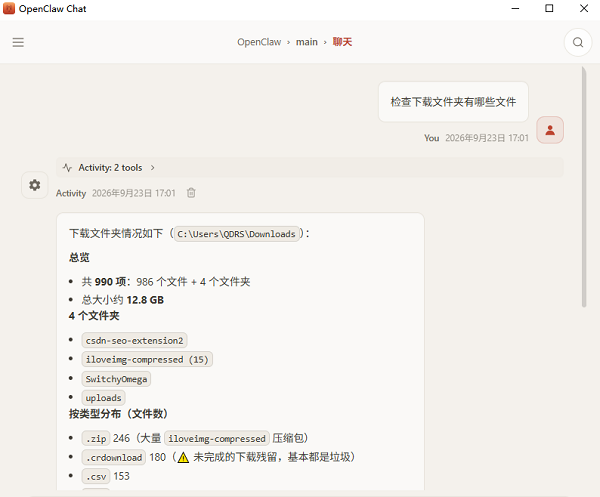Click the 总览 heading

[79, 257]
